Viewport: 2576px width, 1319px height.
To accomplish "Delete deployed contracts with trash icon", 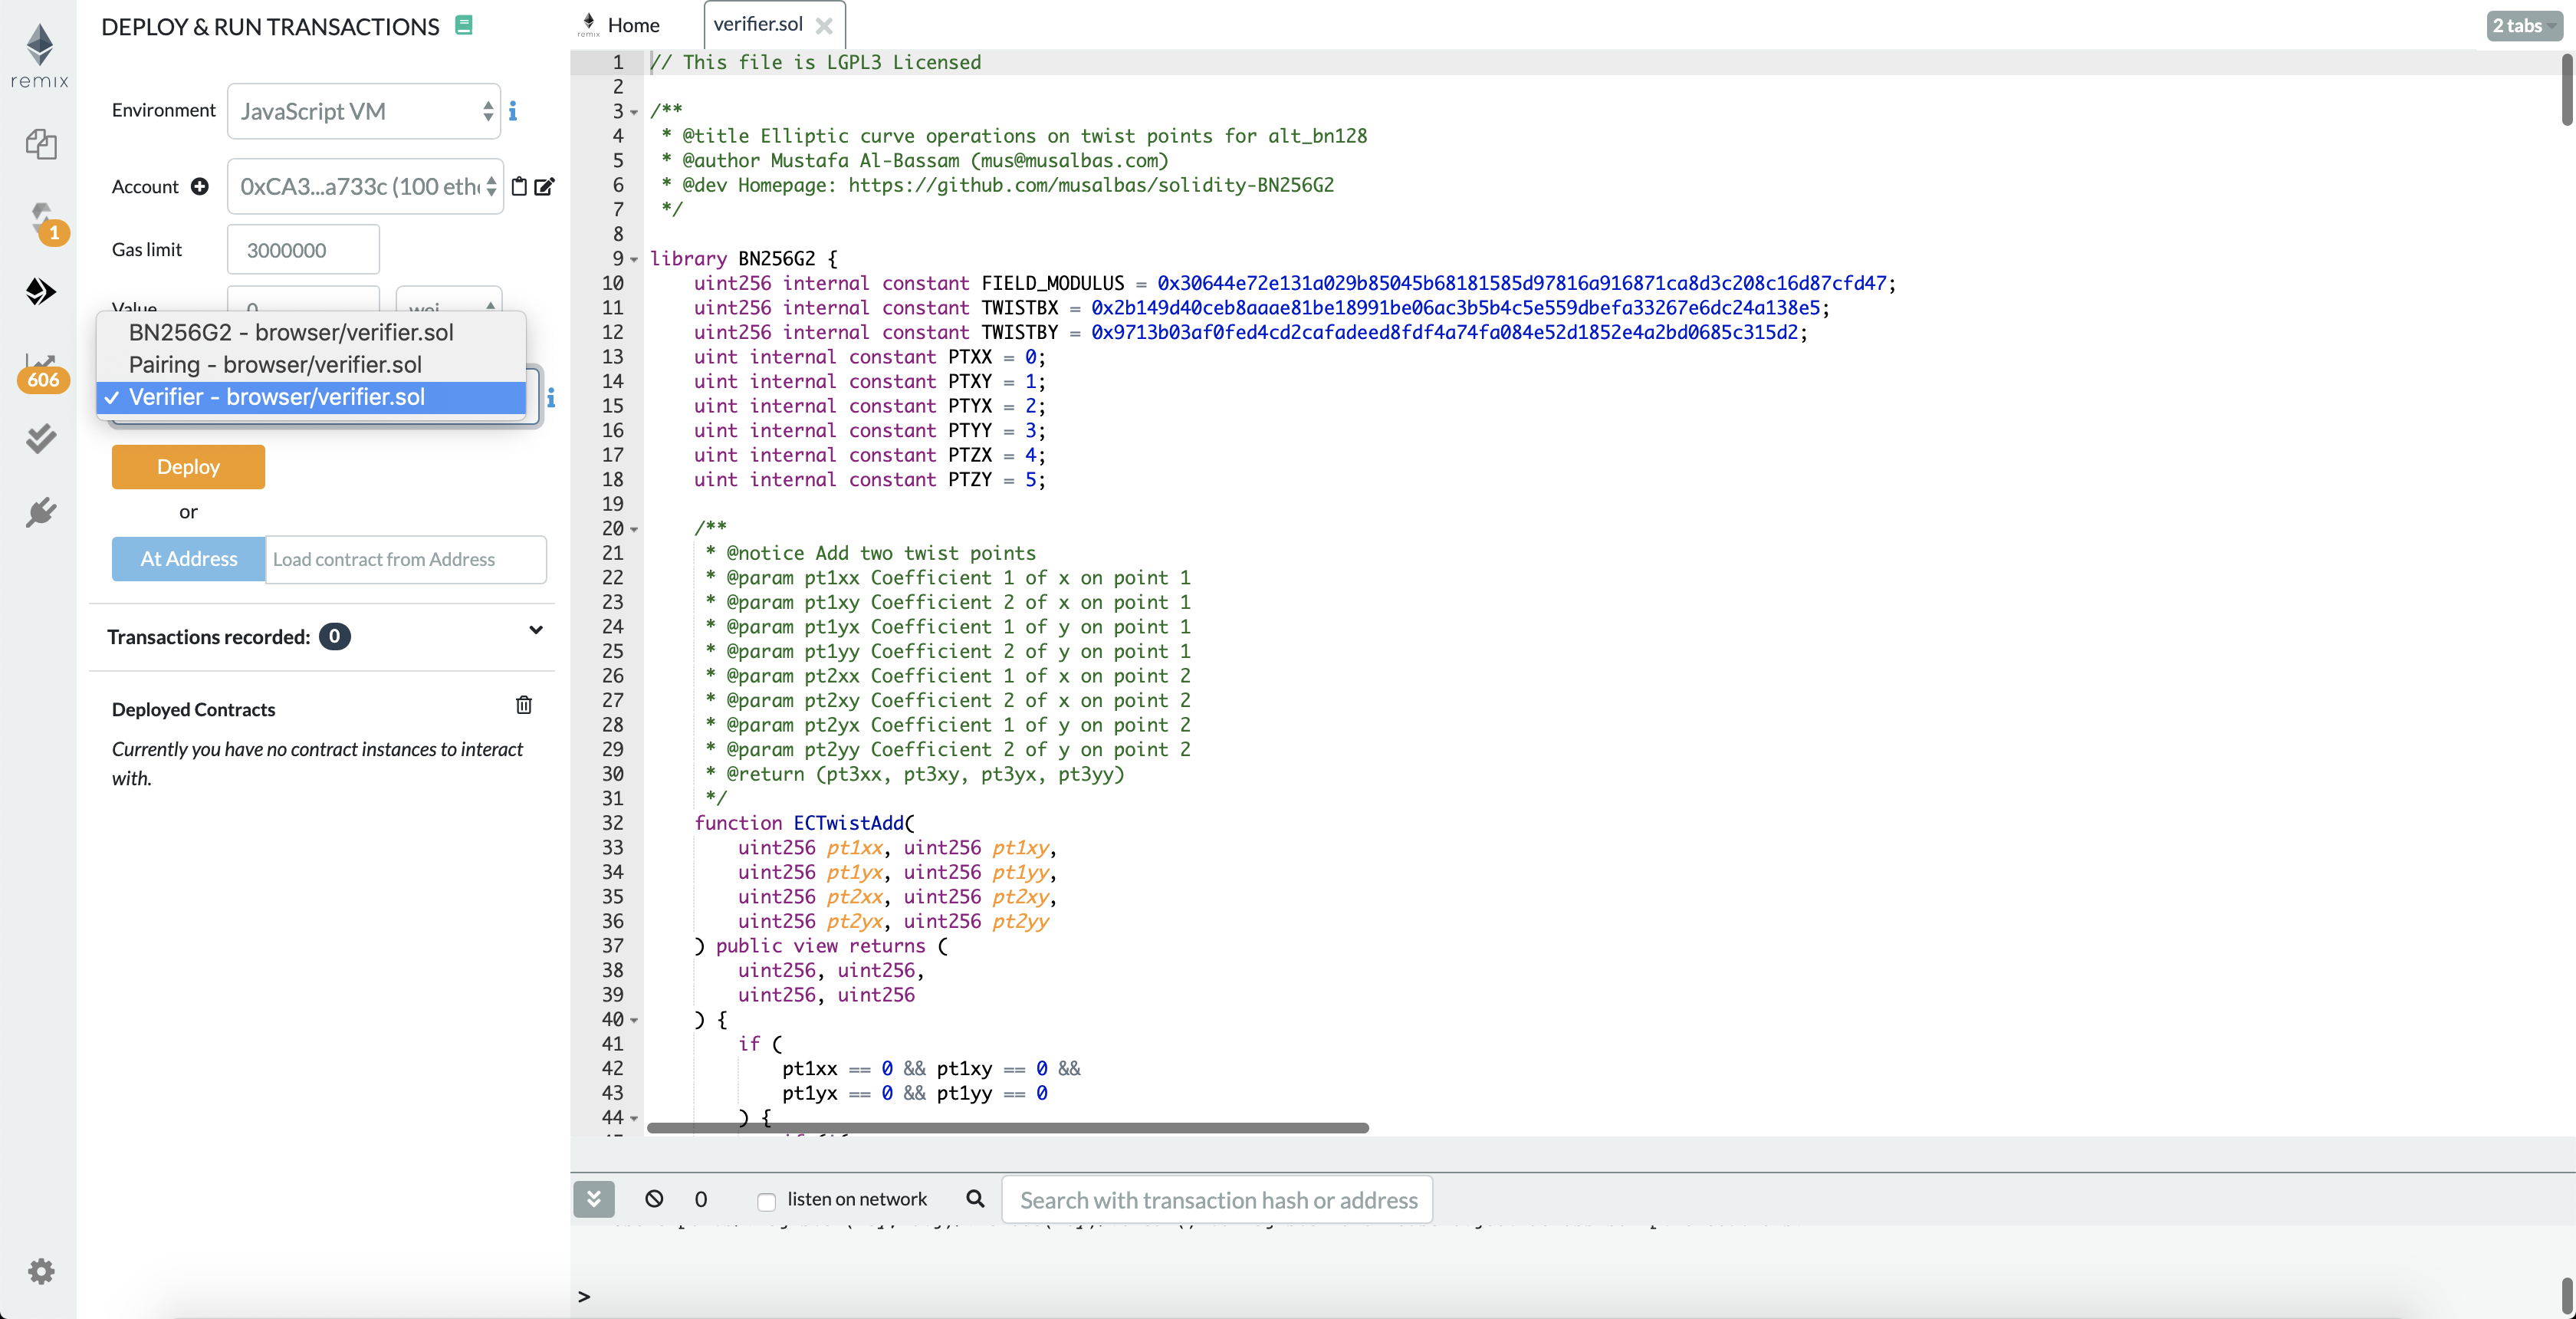I will point(523,706).
